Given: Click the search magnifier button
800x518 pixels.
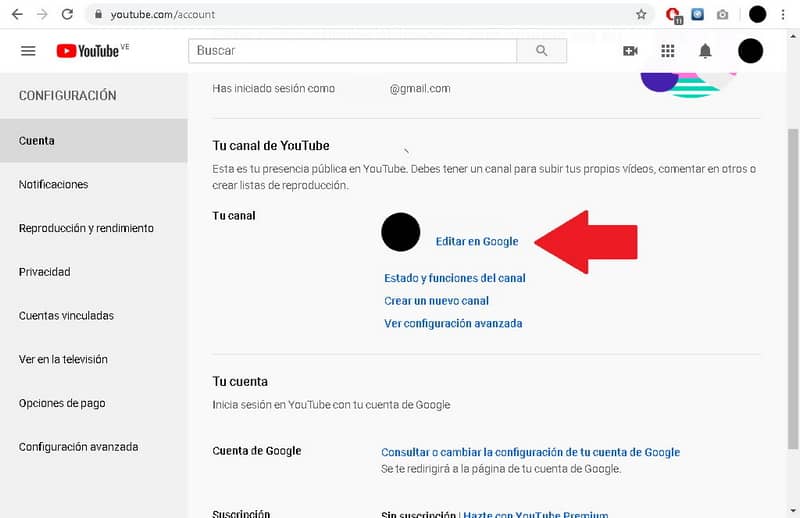Looking at the screenshot, I should point(541,51).
